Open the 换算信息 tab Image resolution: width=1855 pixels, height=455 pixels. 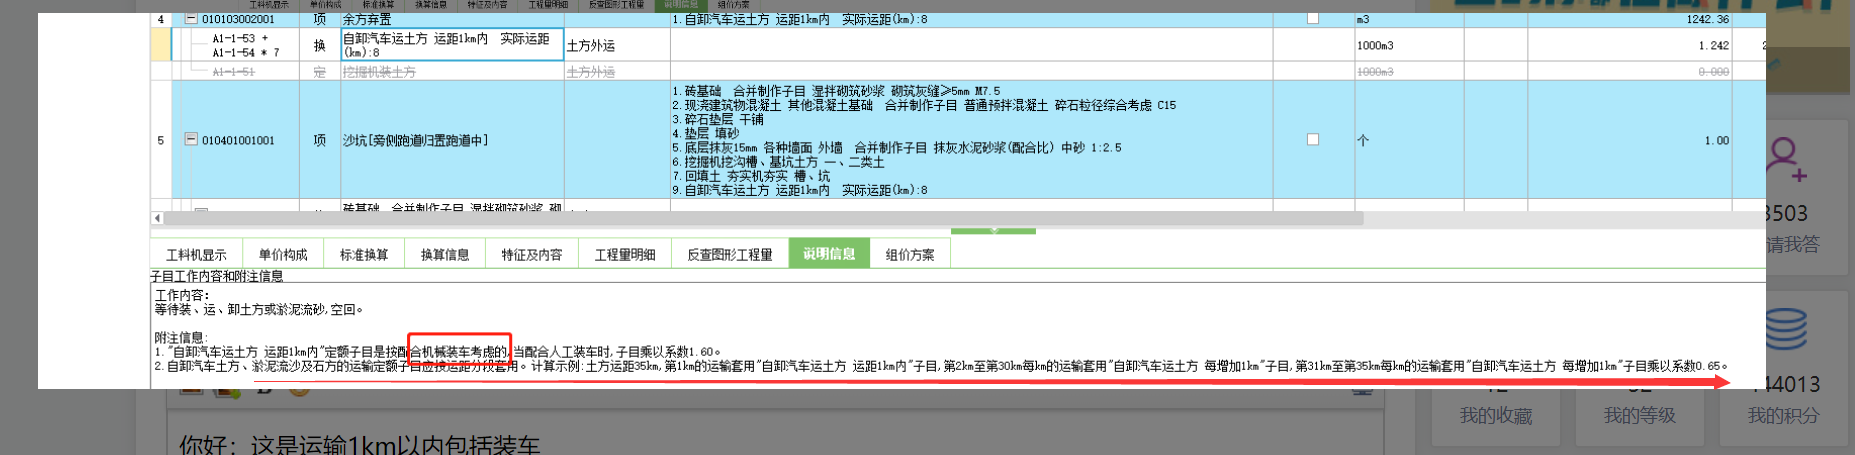click(445, 255)
